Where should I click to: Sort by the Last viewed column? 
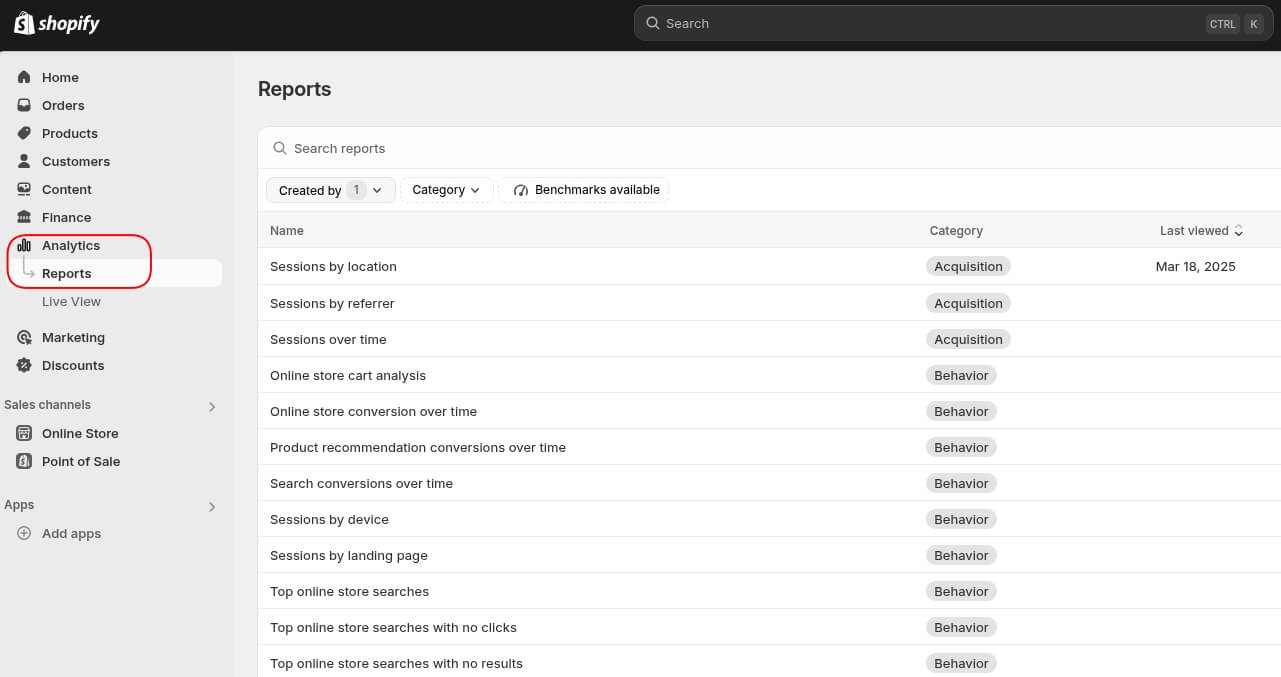coord(1201,230)
